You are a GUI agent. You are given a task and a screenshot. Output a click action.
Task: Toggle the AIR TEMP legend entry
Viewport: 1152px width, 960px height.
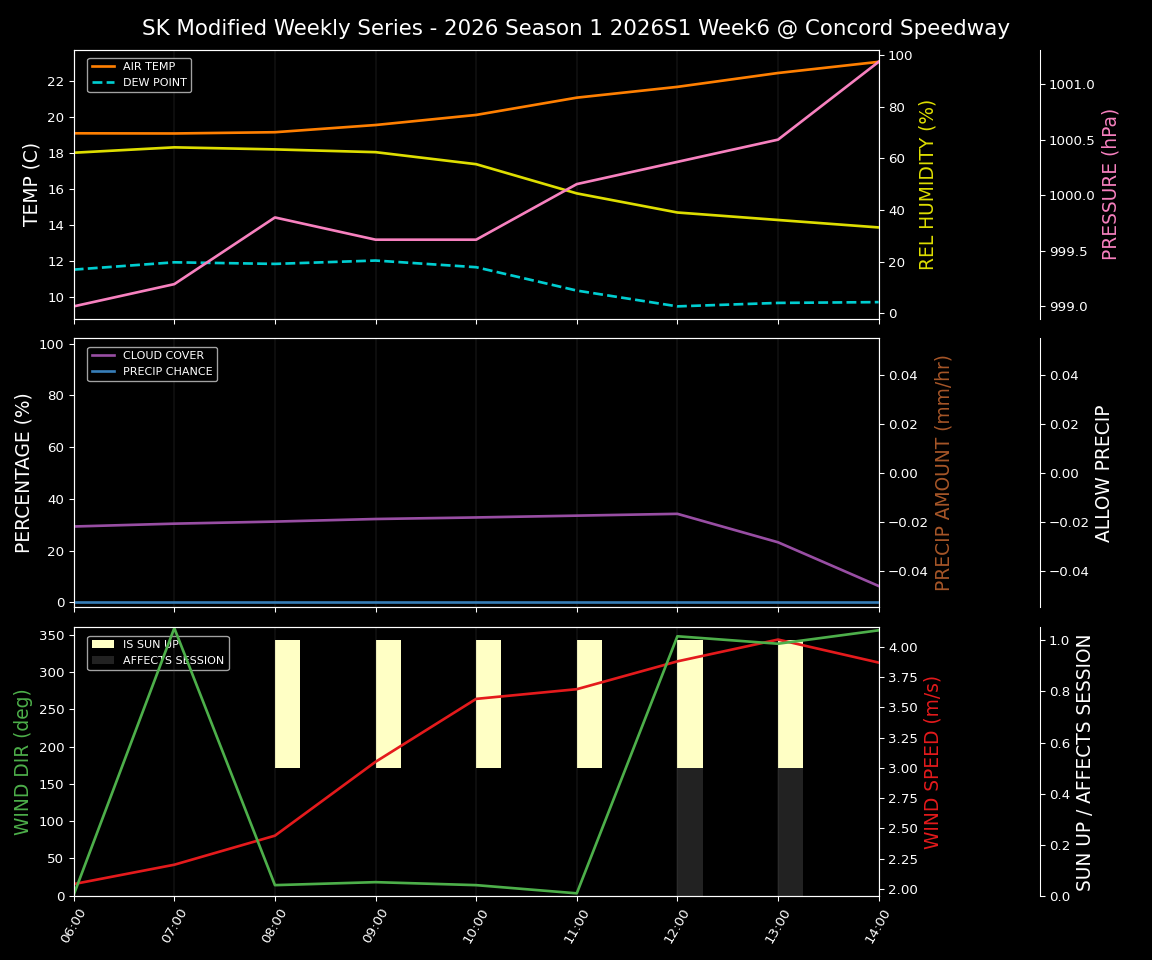[x=147, y=66]
